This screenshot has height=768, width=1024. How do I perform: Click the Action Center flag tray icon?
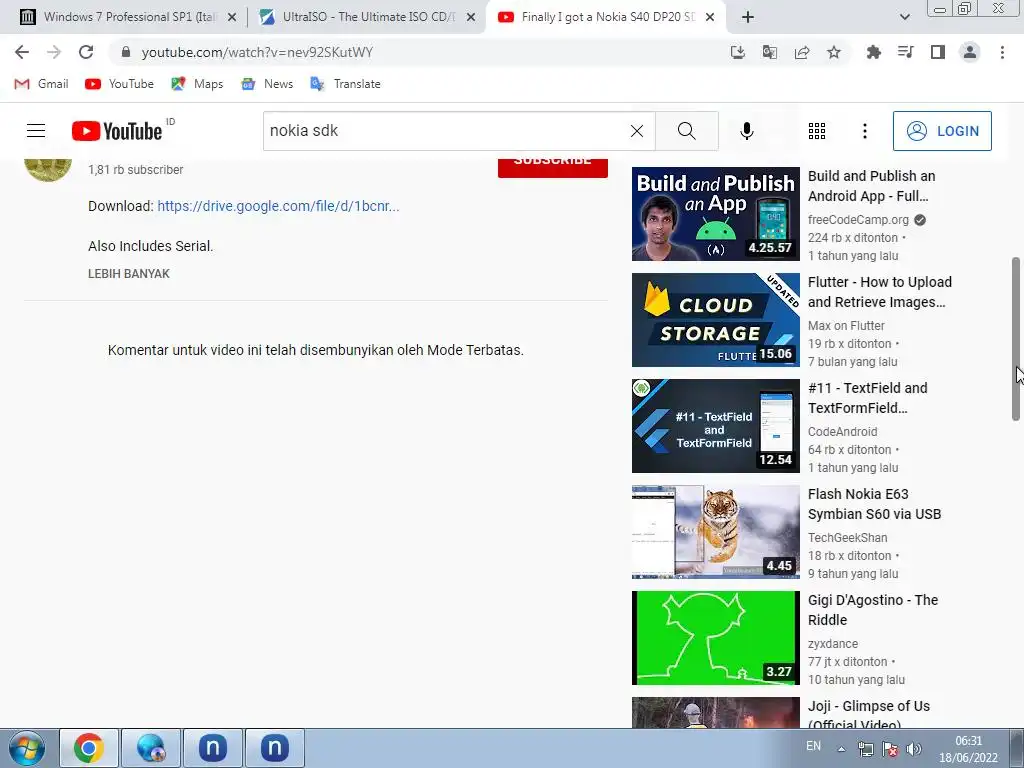[x=889, y=749]
